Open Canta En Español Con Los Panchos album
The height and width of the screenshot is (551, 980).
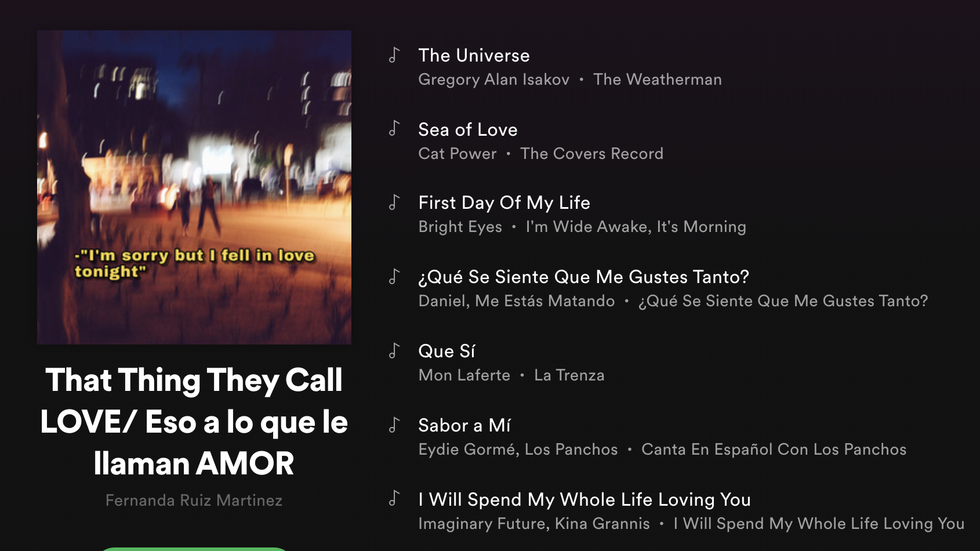[x=774, y=450]
